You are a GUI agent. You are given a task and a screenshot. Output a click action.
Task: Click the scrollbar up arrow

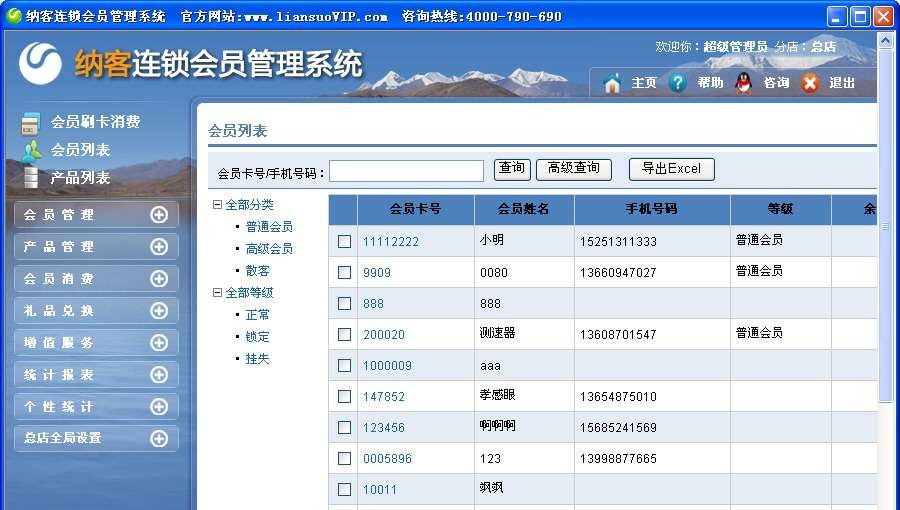pyautogui.click(x=885, y=40)
